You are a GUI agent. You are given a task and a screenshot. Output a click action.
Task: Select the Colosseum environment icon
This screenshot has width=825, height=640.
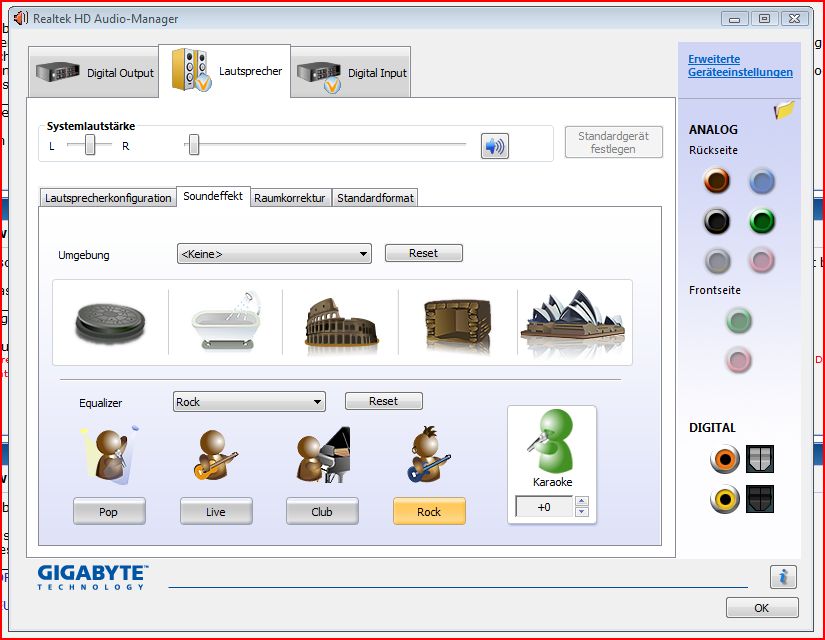341,323
